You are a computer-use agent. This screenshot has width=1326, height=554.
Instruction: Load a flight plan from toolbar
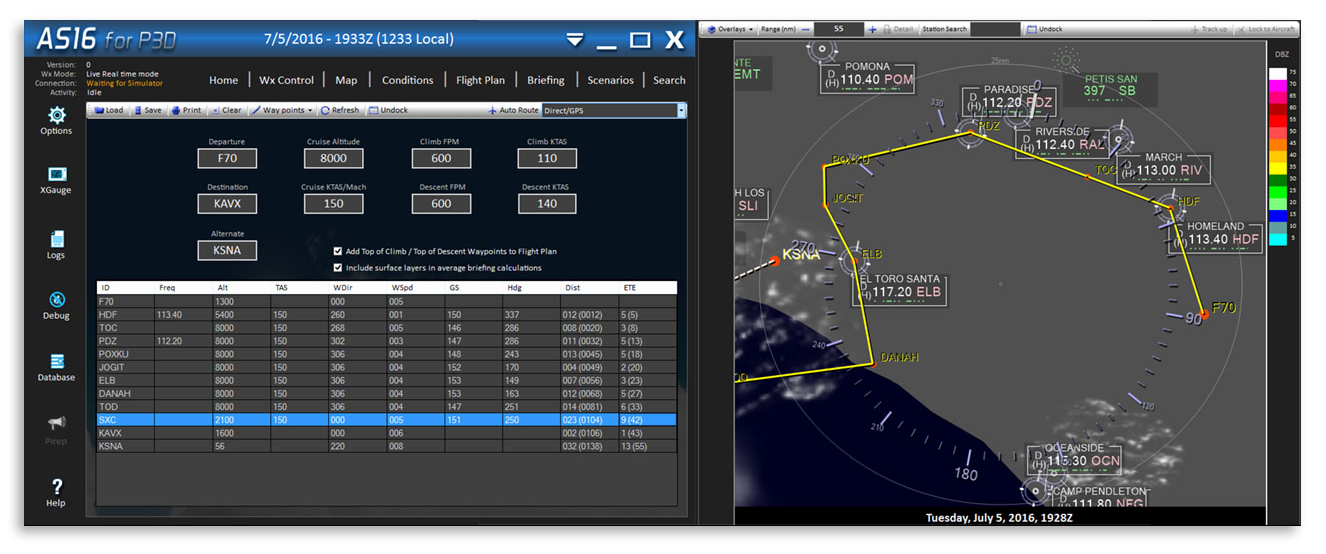tap(108, 110)
